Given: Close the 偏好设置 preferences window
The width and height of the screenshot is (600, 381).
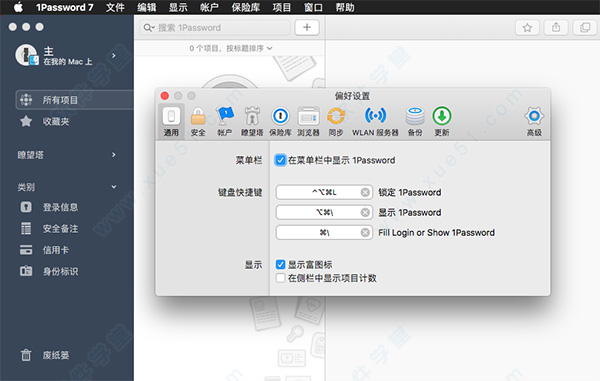Looking at the screenshot, I should [165, 96].
